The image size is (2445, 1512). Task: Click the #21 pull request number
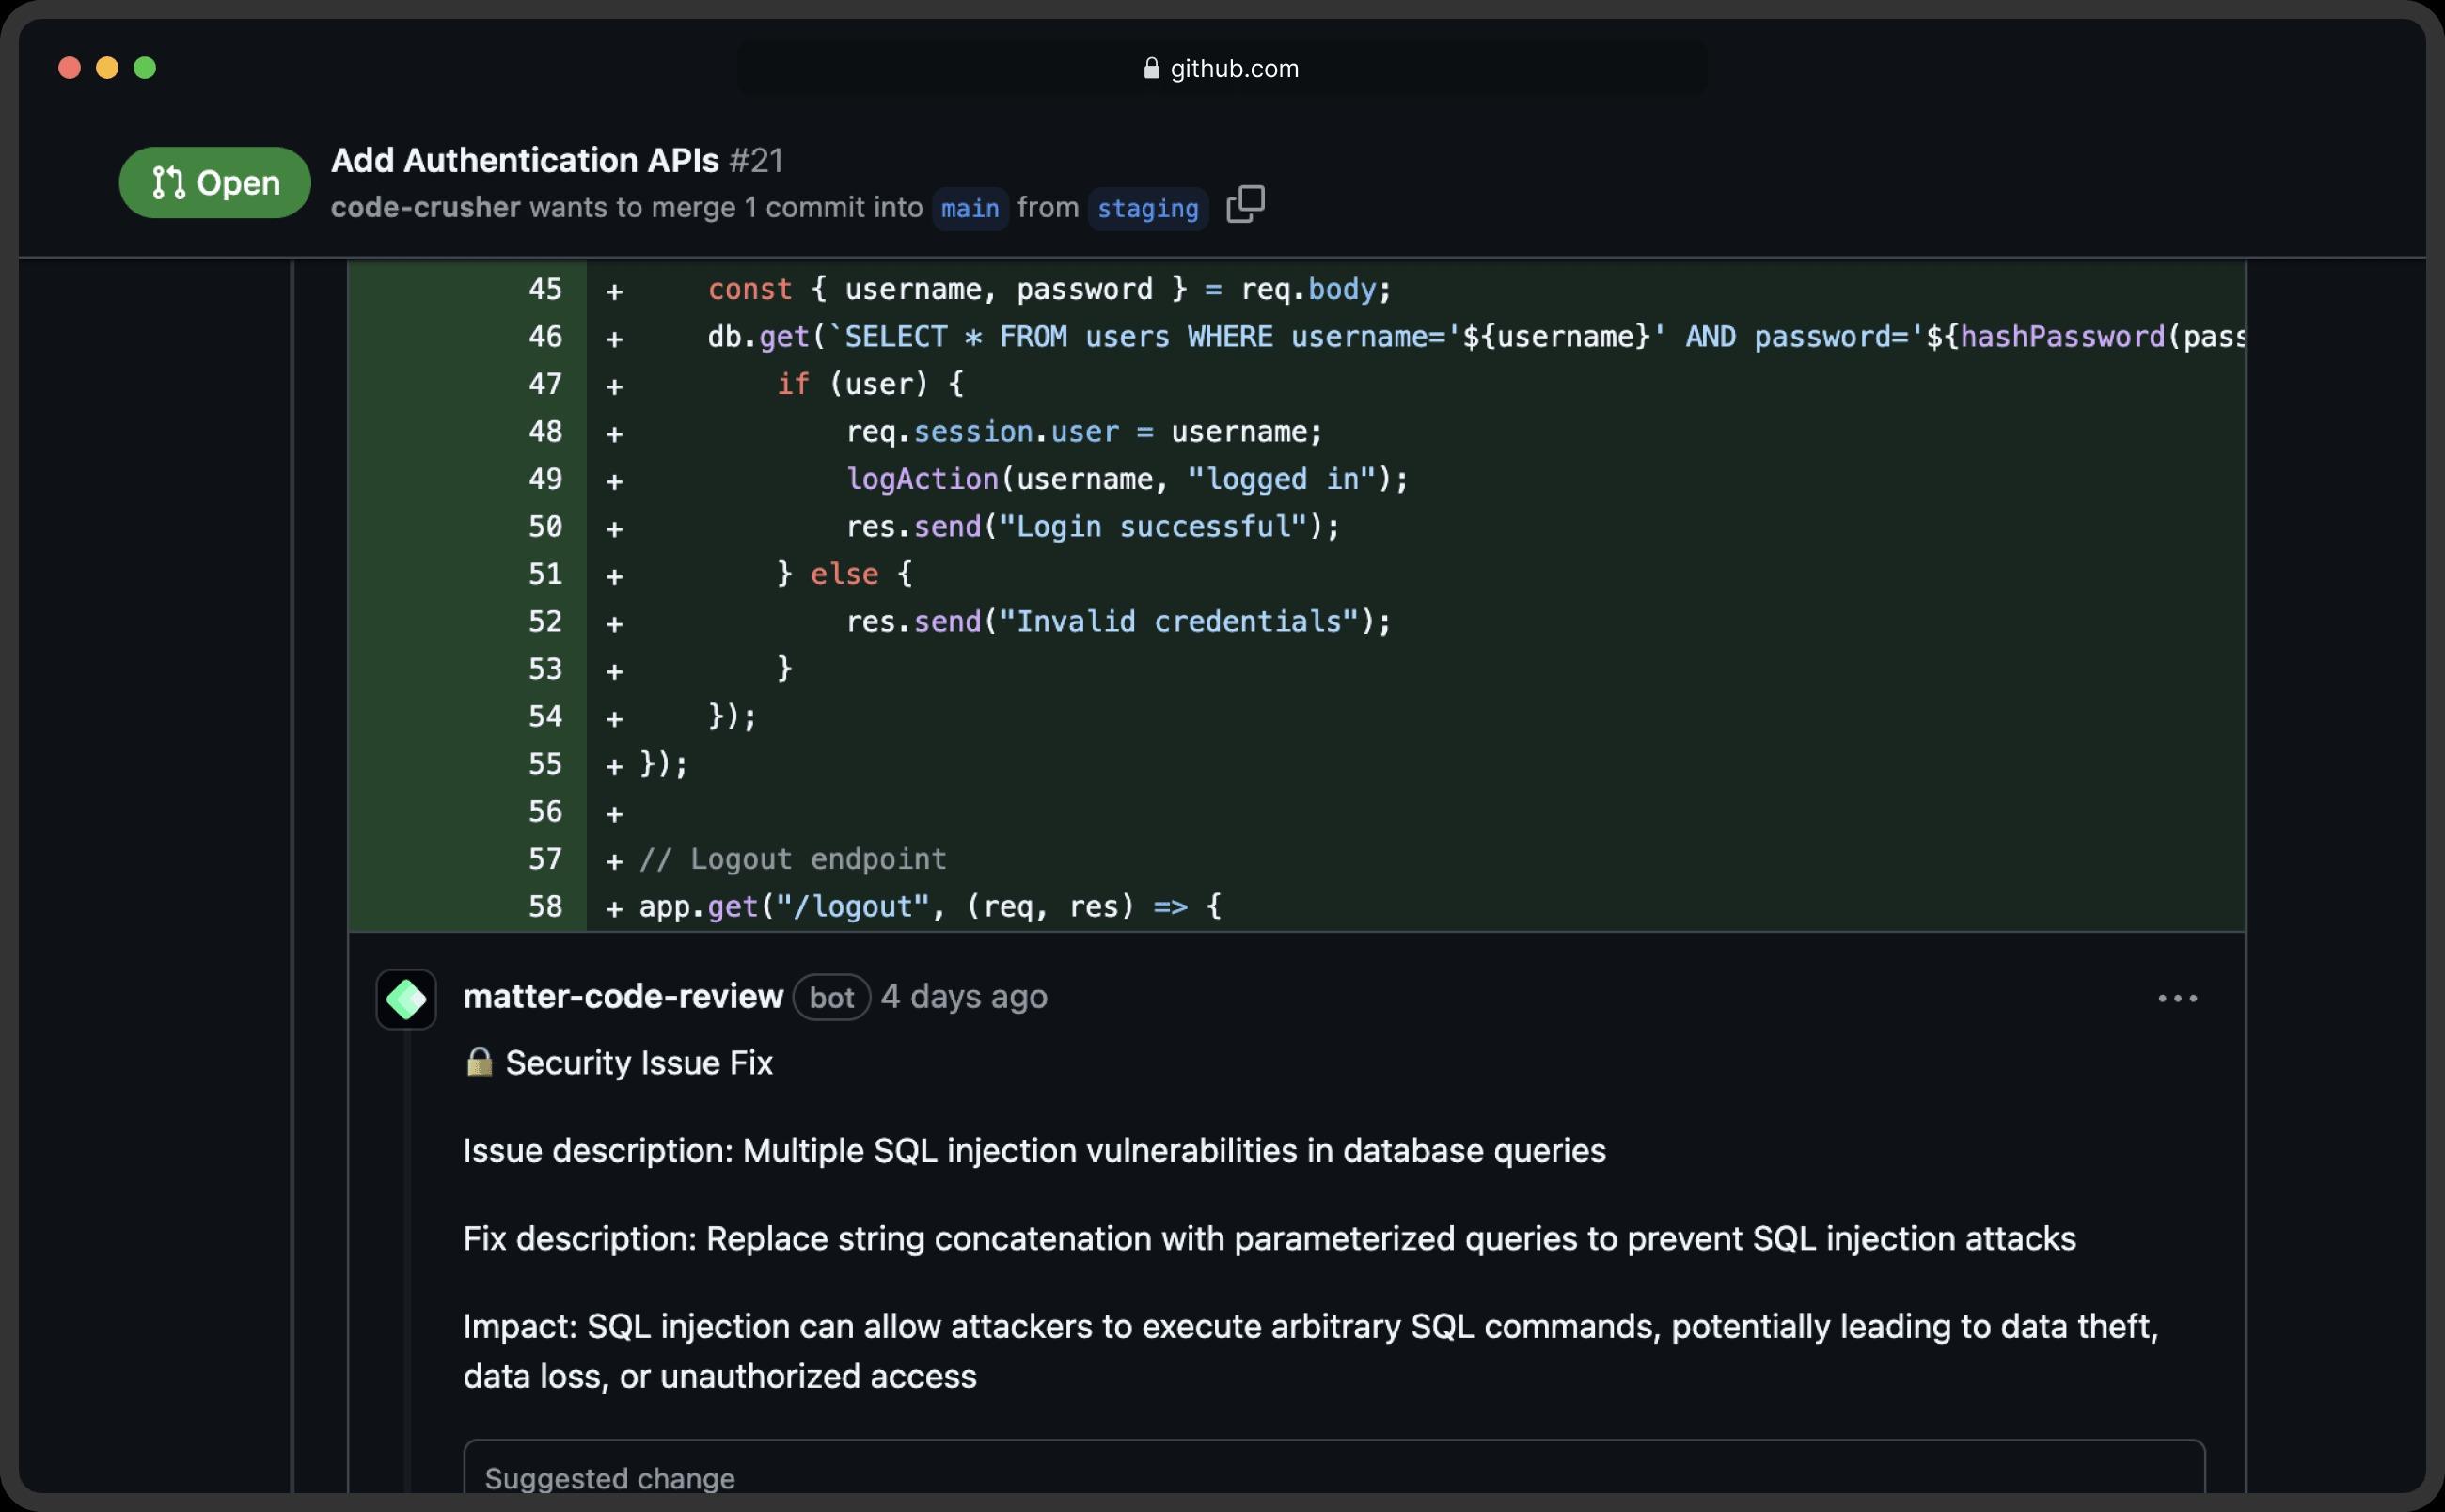pos(756,160)
